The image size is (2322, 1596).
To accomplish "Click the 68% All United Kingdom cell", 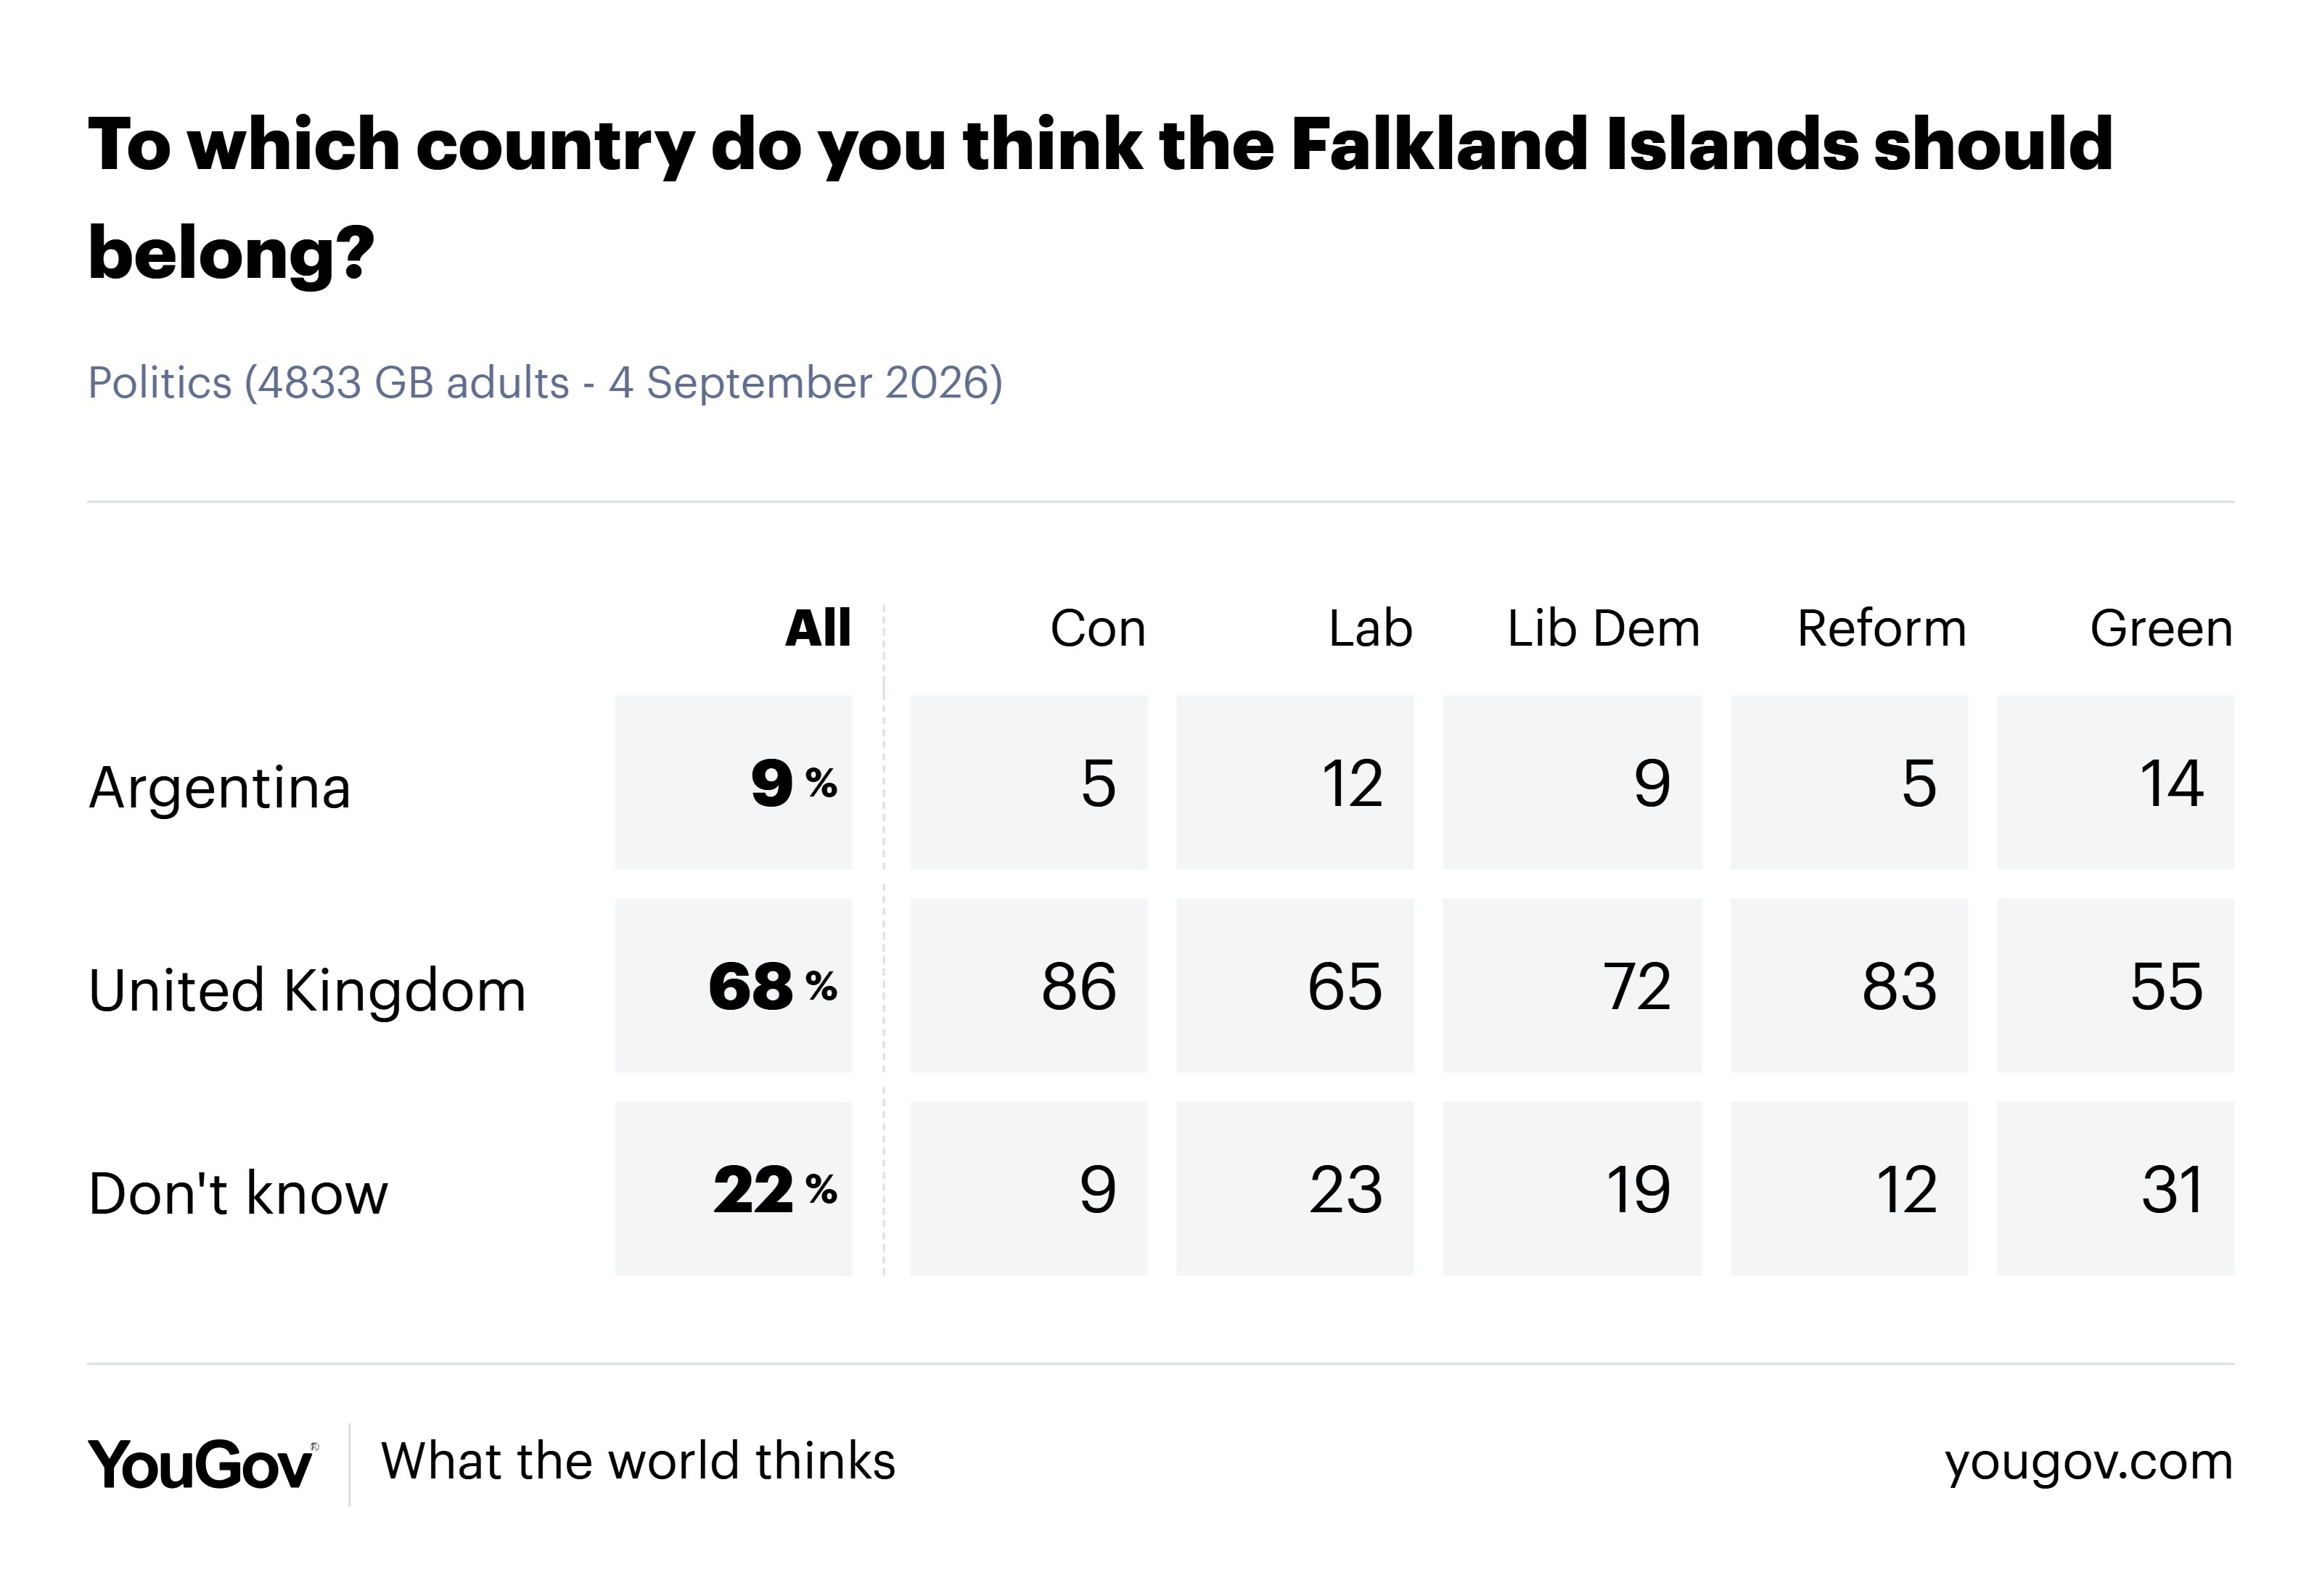I will click(733, 986).
